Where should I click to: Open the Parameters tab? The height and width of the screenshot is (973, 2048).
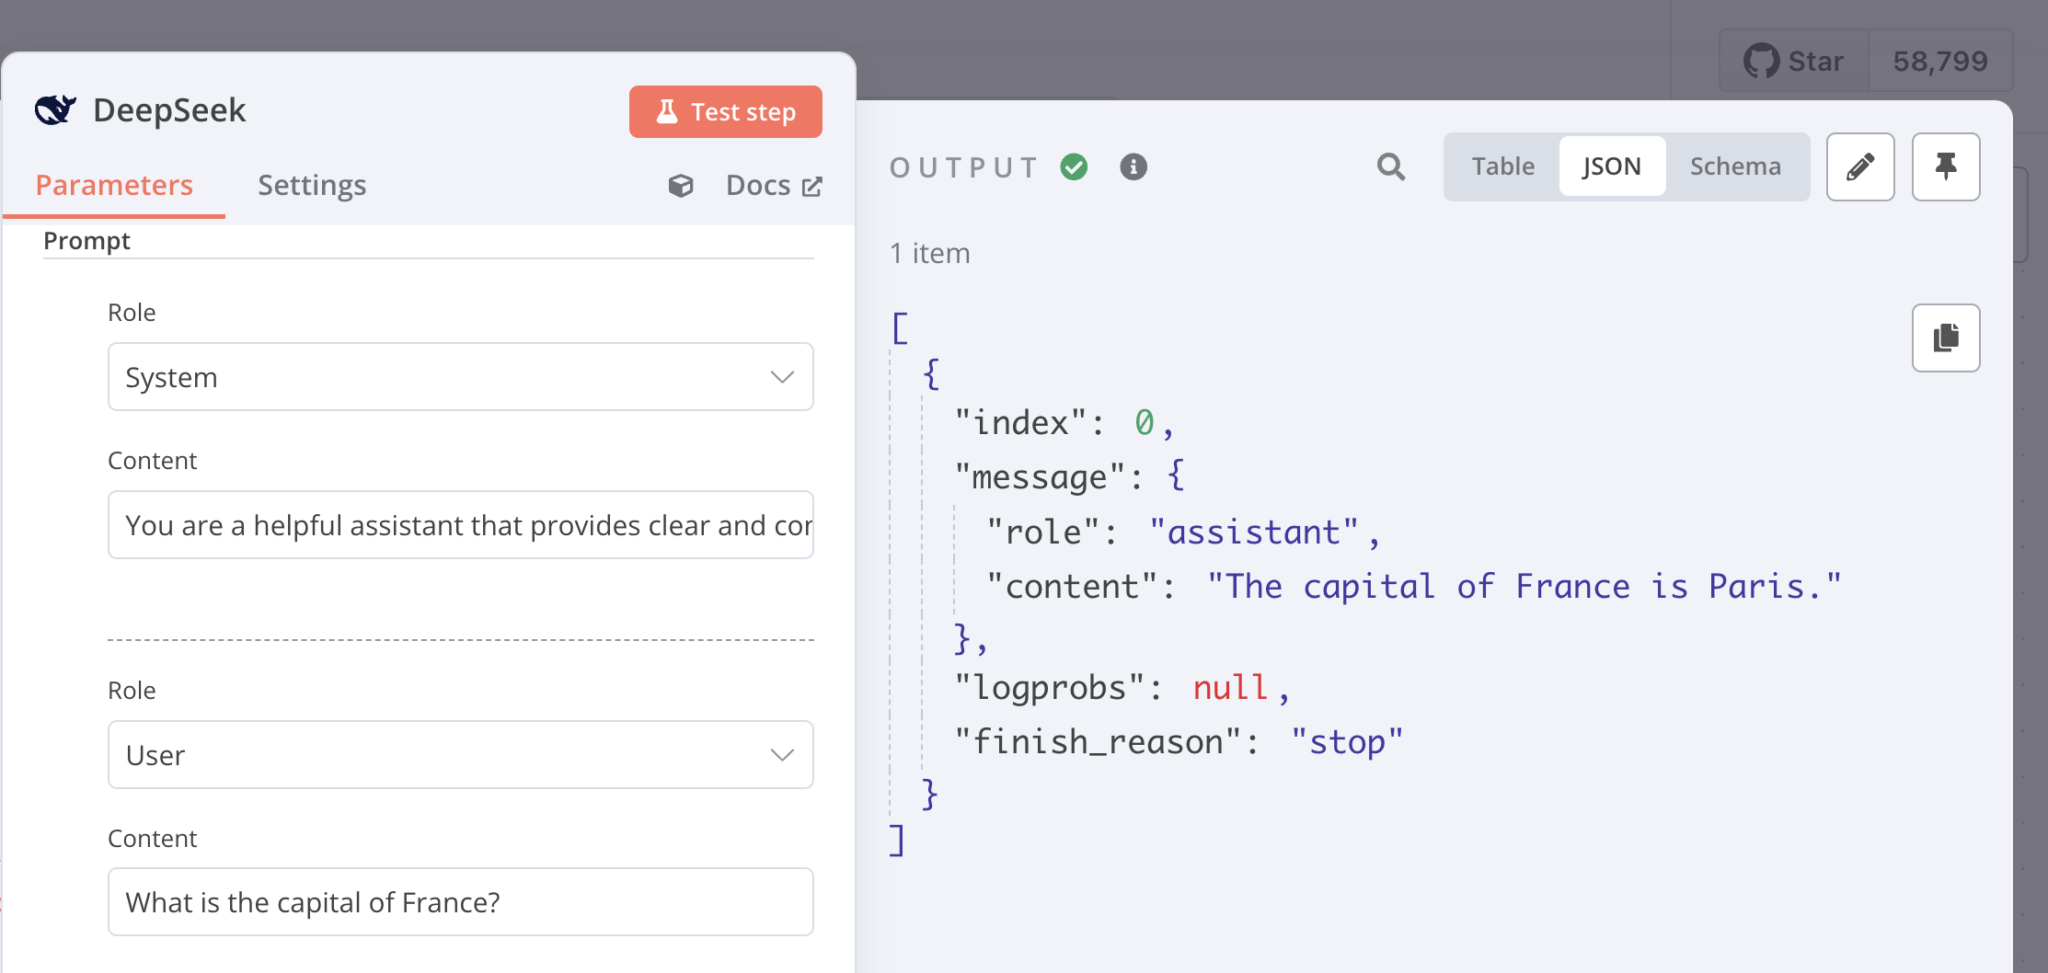pyautogui.click(x=114, y=186)
